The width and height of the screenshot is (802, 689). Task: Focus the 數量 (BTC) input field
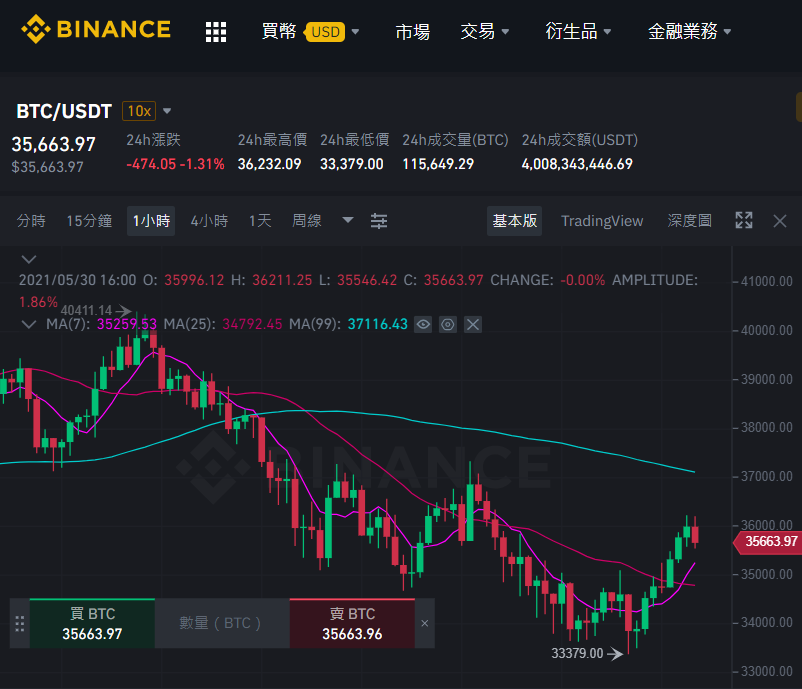[222, 624]
